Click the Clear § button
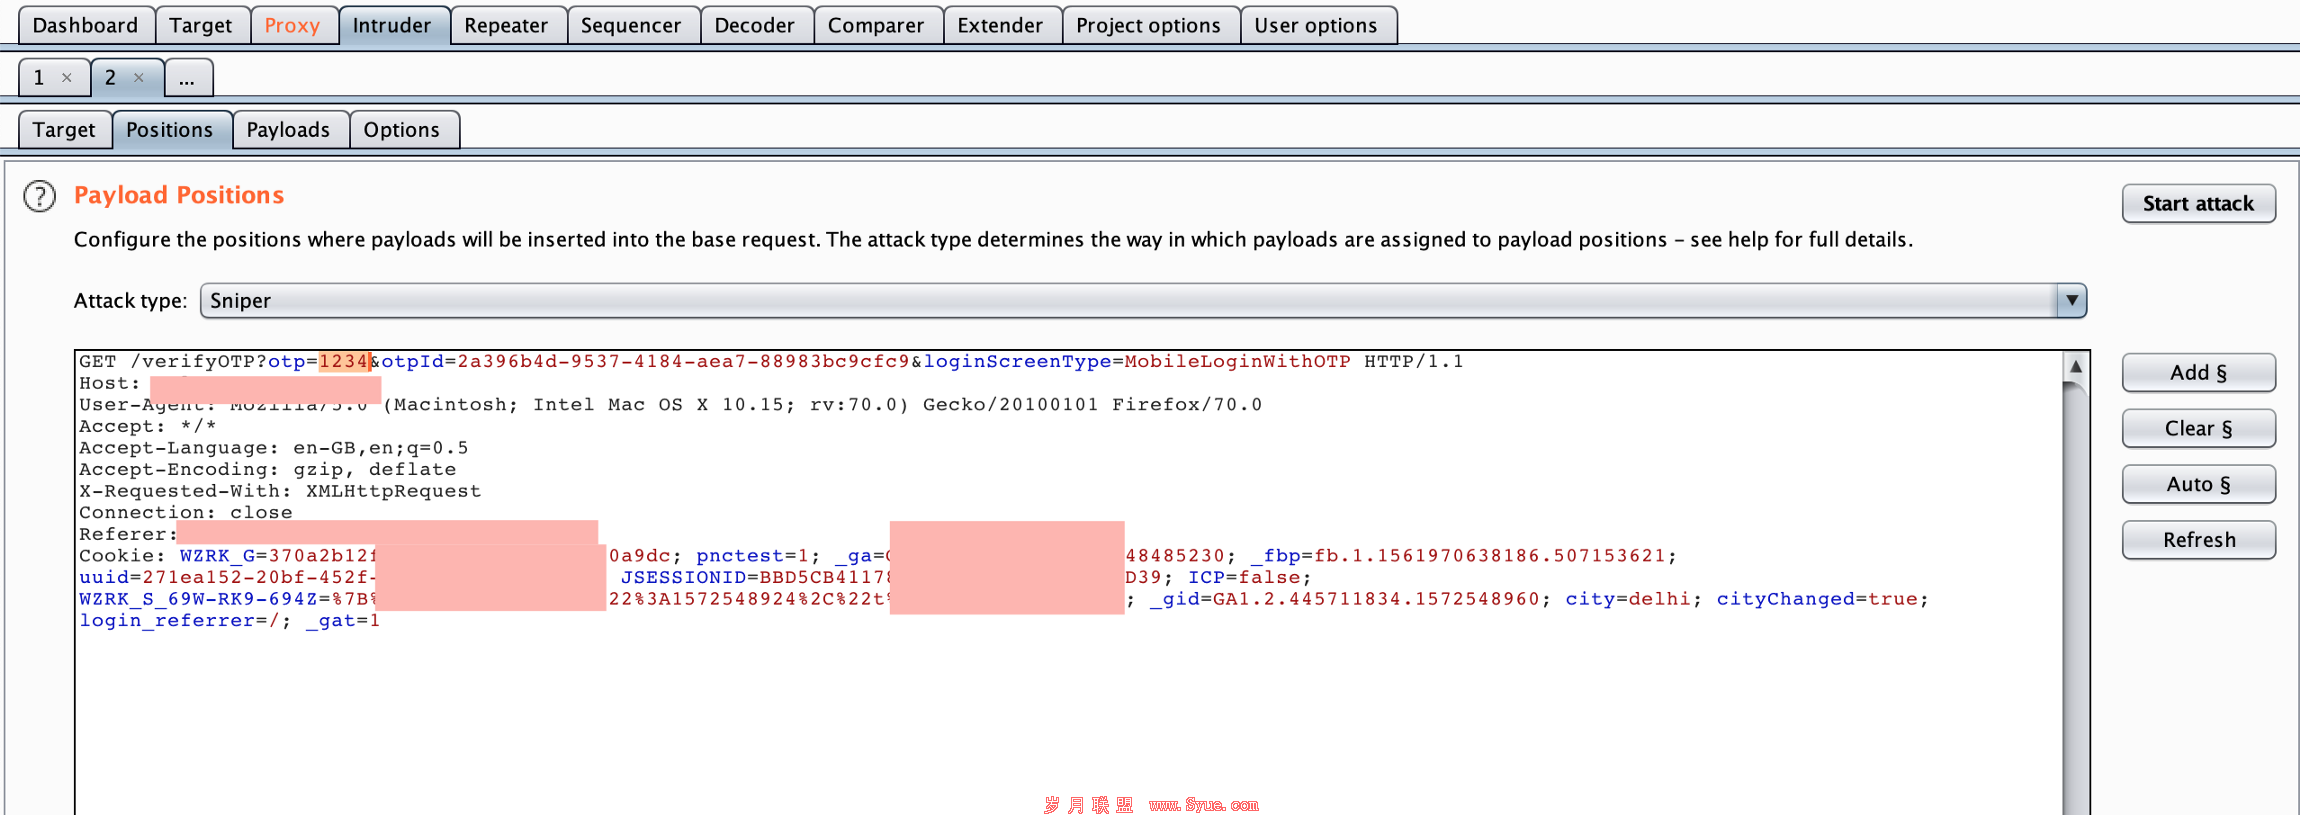The height and width of the screenshot is (815, 2300). [2198, 428]
